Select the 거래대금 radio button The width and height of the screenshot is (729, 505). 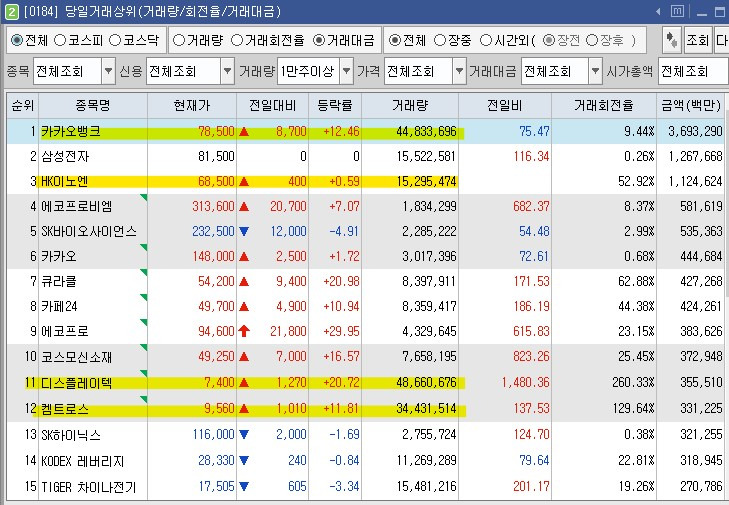click(x=319, y=40)
